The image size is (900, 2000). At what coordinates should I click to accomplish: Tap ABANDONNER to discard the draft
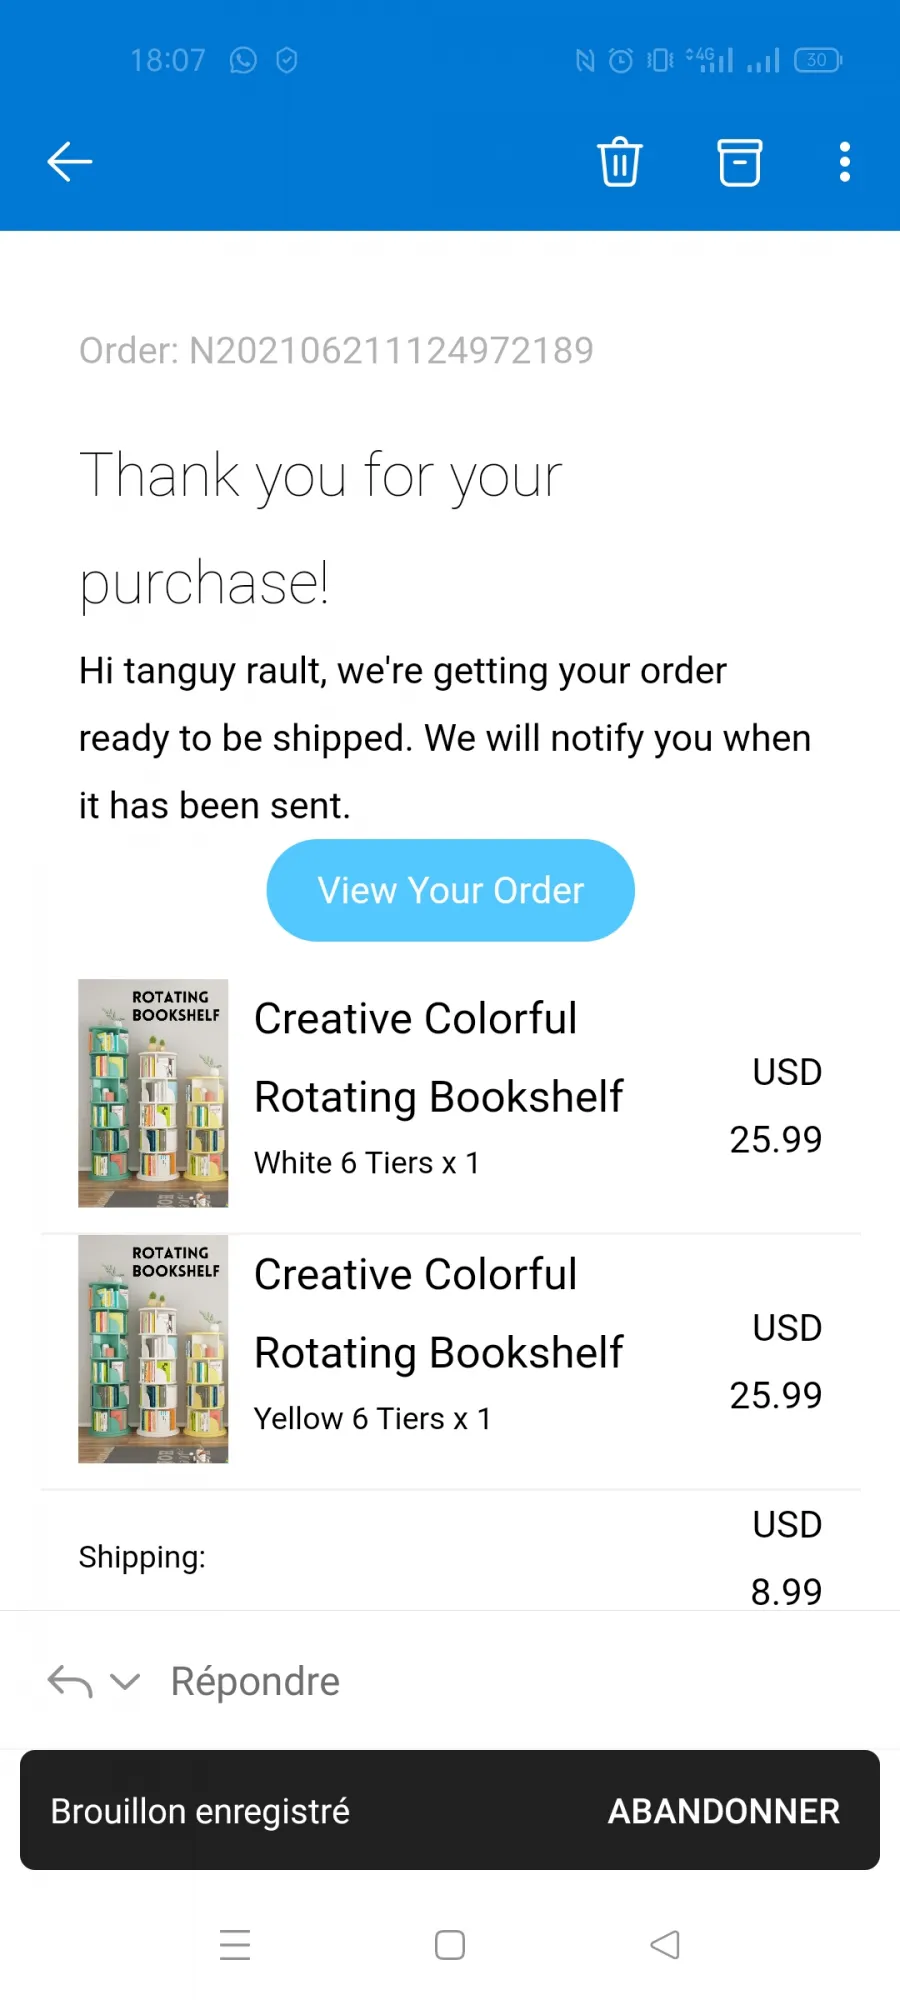click(724, 1811)
